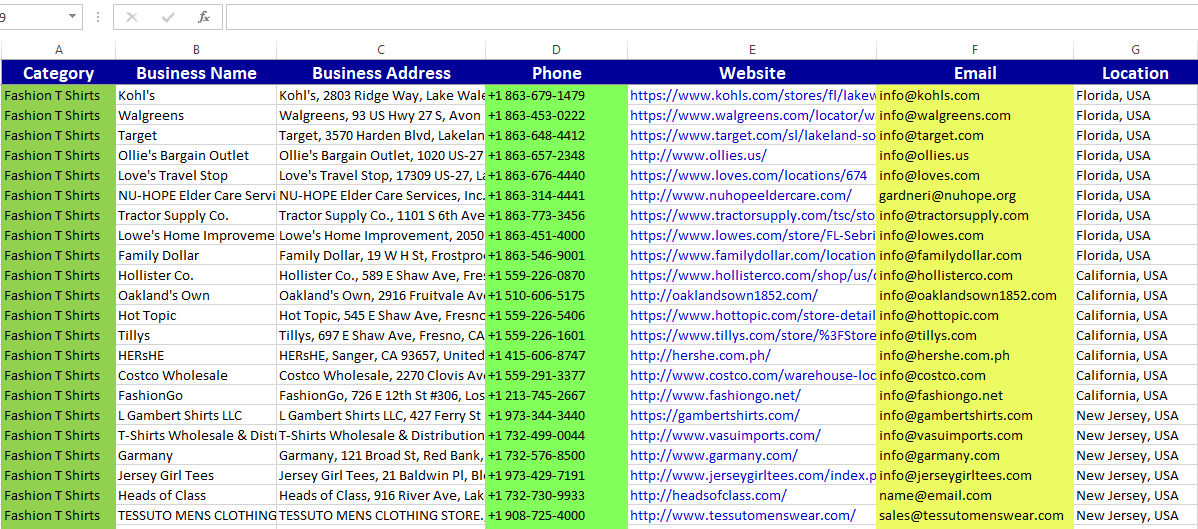Screen dimensions: 1198x529
Task: Select column A header
Action: click(59, 50)
